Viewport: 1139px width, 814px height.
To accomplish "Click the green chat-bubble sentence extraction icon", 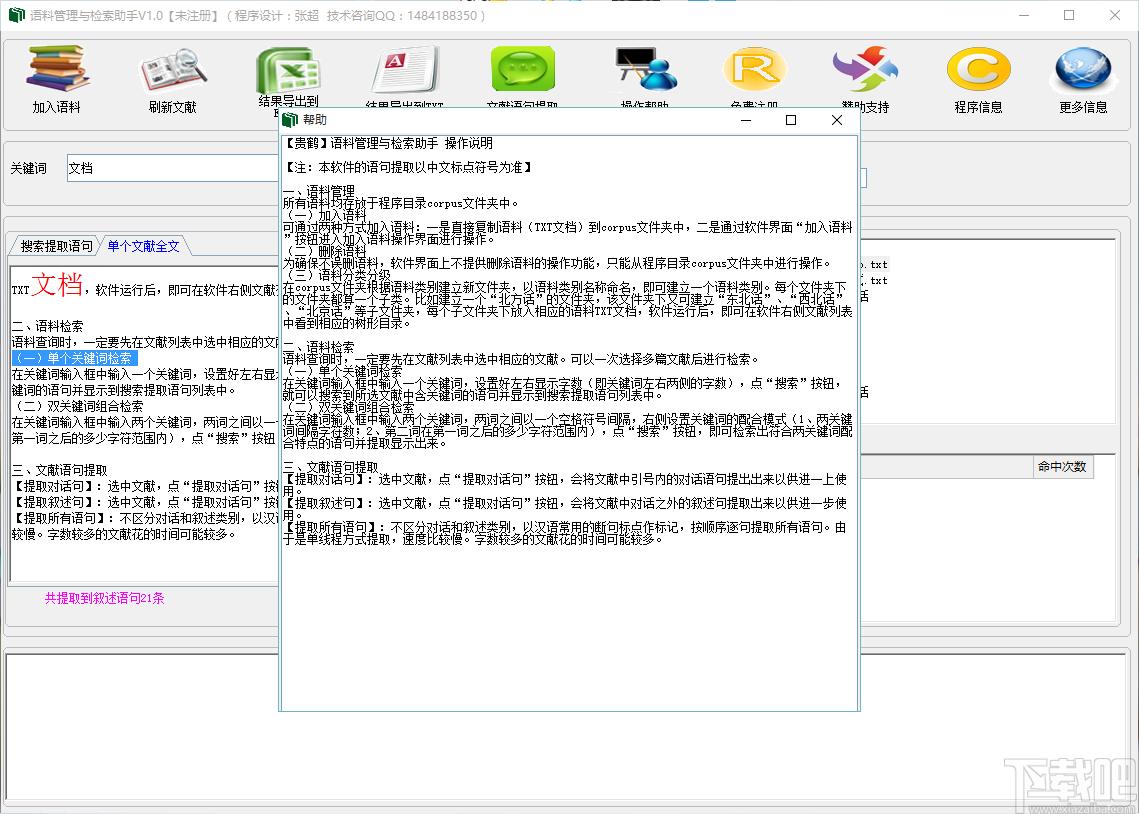I will 522,70.
